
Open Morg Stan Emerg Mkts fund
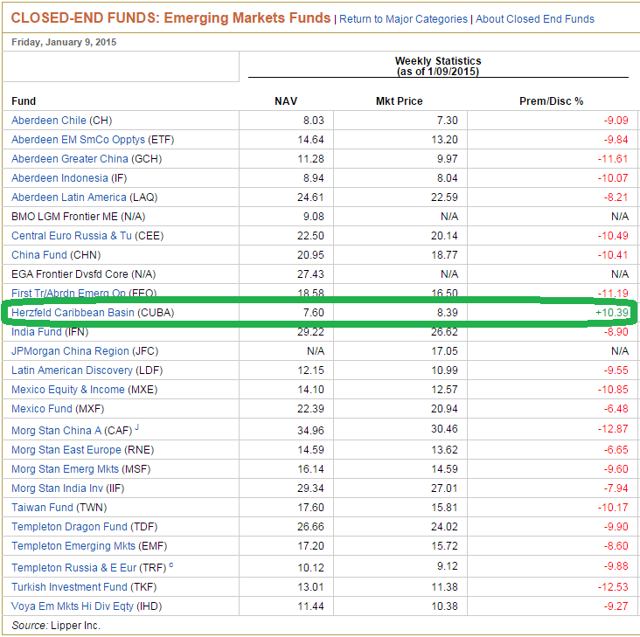(x=65, y=469)
